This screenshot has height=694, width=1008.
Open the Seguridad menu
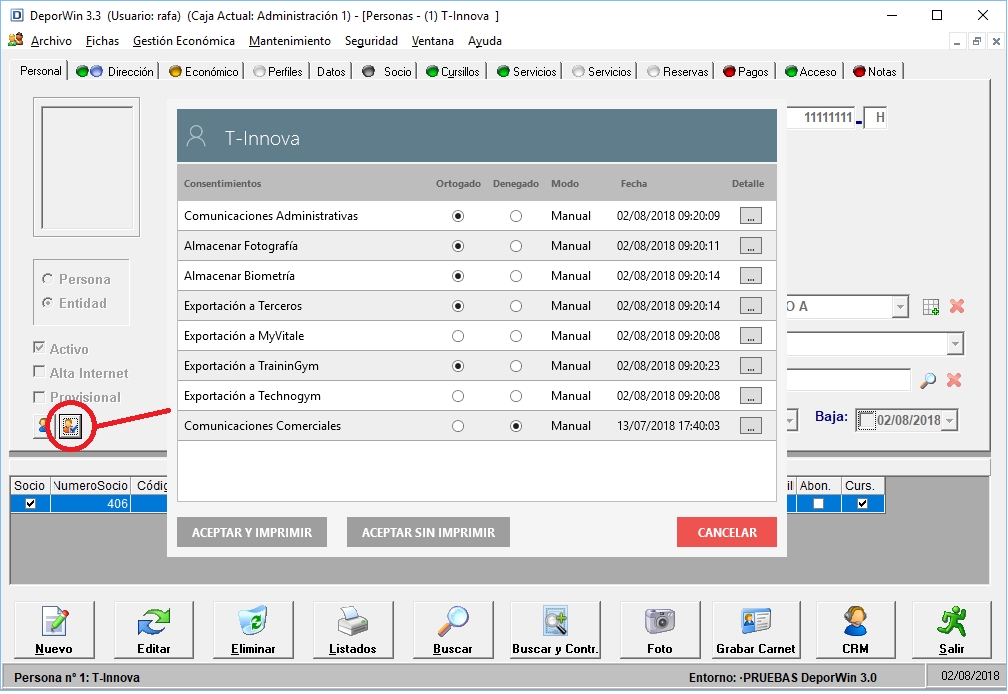tap(371, 41)
